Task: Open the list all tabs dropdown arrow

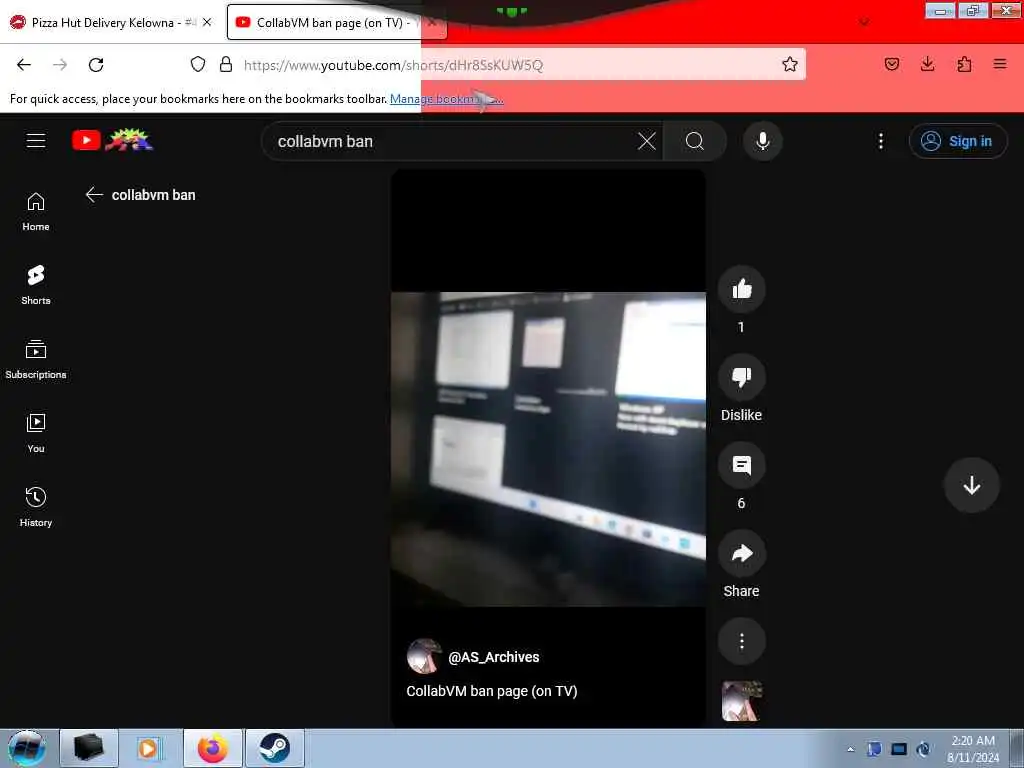Action: [x=864, y=22]
